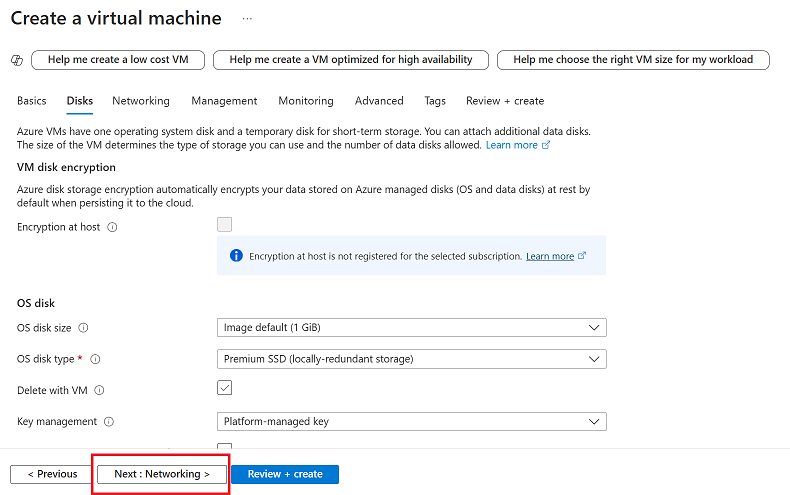Open the Management tab
This screenshot has width=790, height=495.
tap(224, 101)
